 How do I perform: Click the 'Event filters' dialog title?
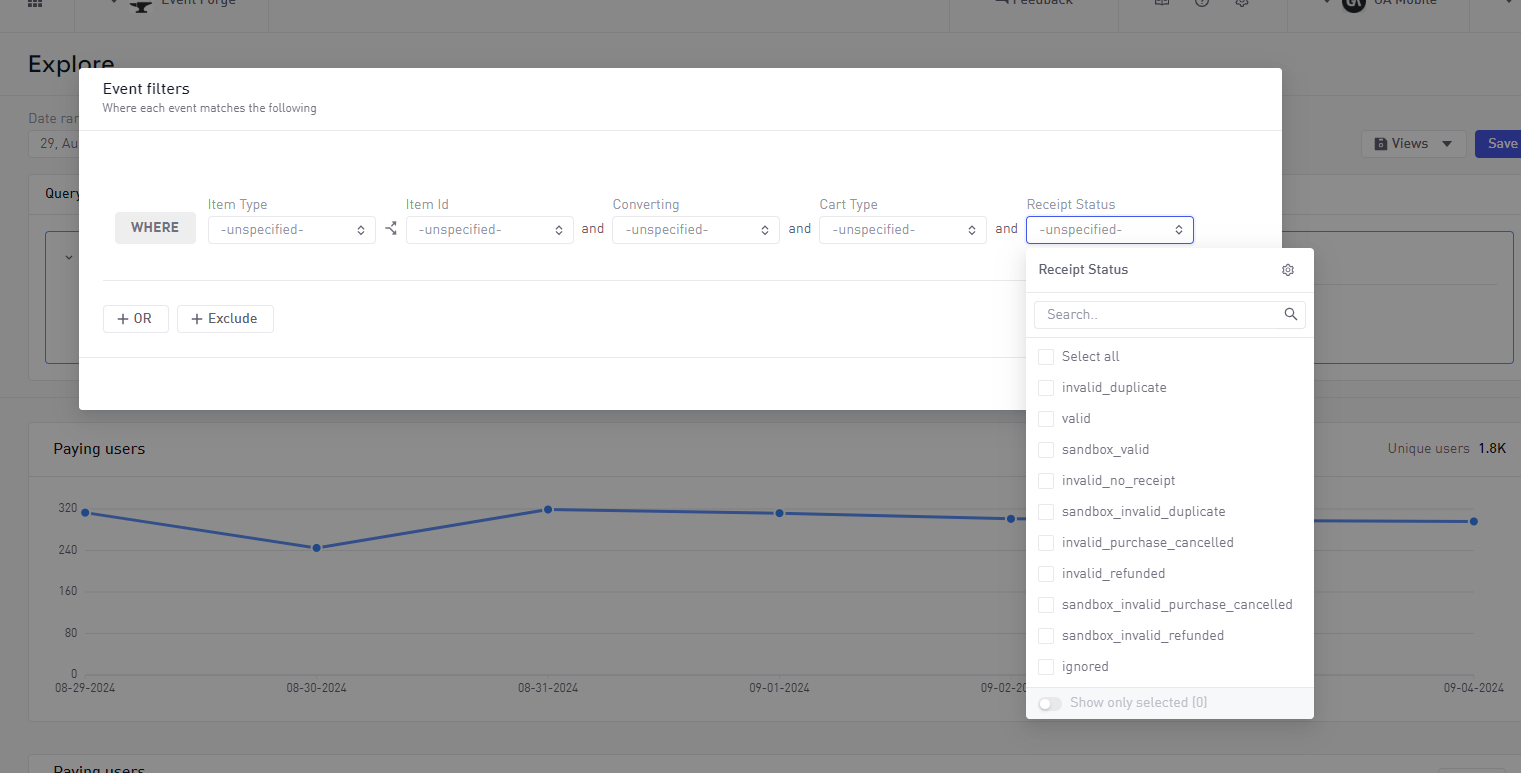(146, 89)
